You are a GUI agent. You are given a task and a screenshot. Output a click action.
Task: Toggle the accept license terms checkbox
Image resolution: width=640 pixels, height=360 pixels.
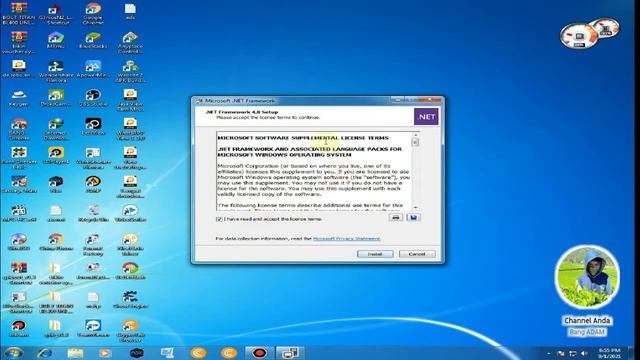[219, 219]
